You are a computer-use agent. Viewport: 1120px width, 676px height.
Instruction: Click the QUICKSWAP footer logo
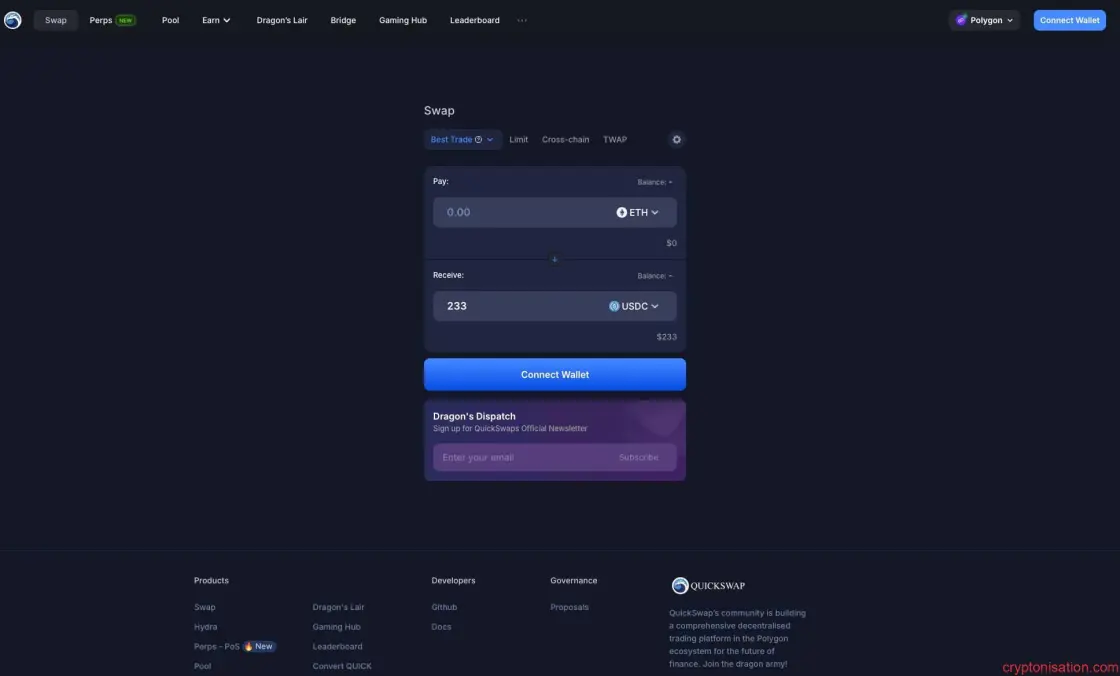tap(708, 585)
